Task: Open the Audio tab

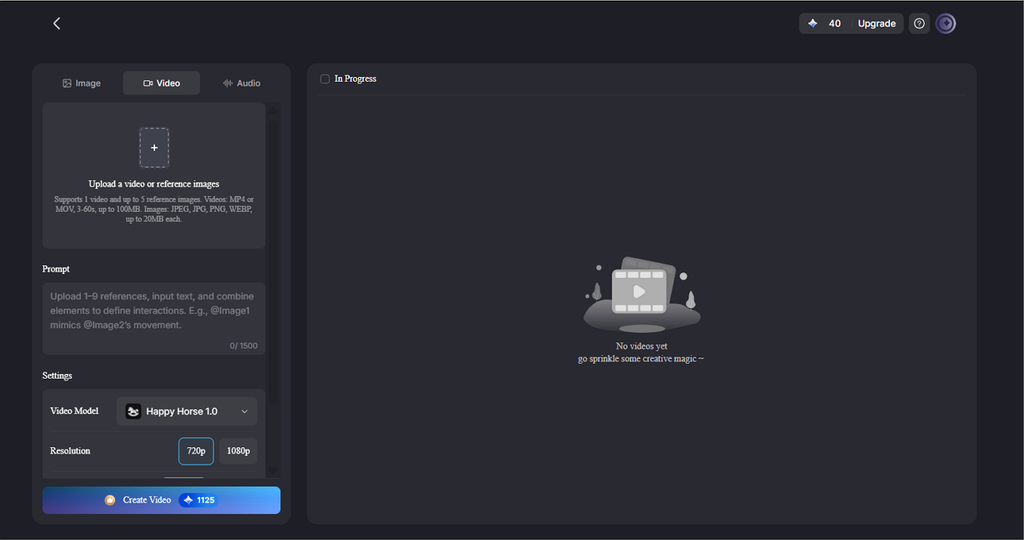Action: [242, 83]
